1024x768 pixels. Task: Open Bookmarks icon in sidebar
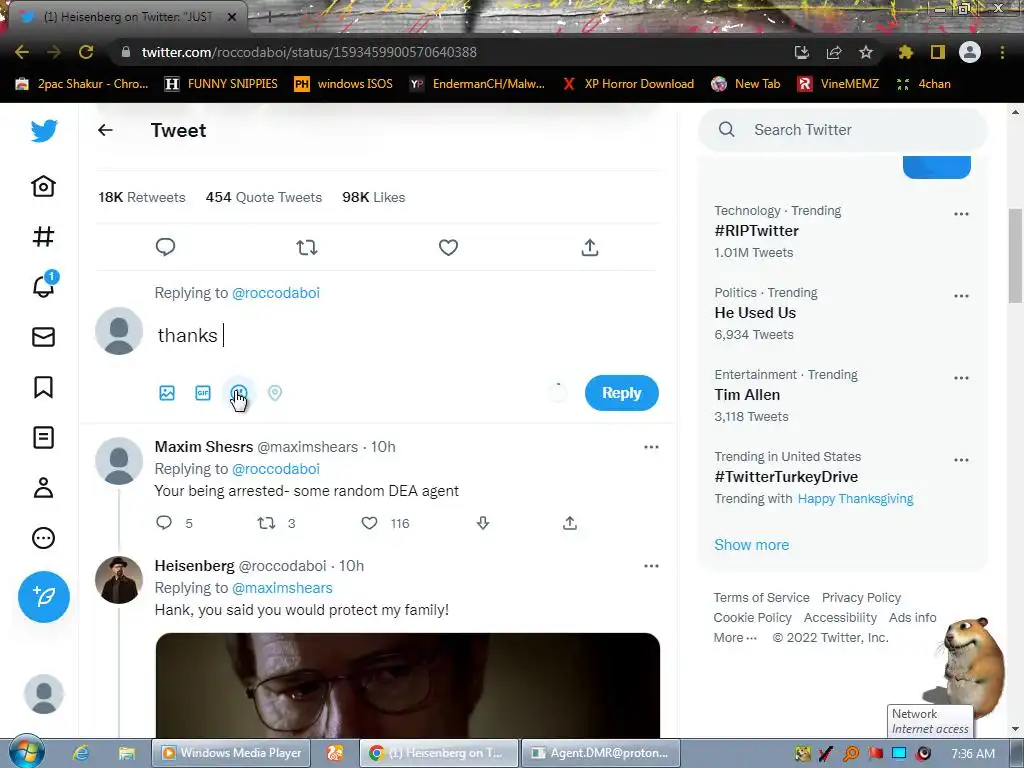[x=44, y=387]
